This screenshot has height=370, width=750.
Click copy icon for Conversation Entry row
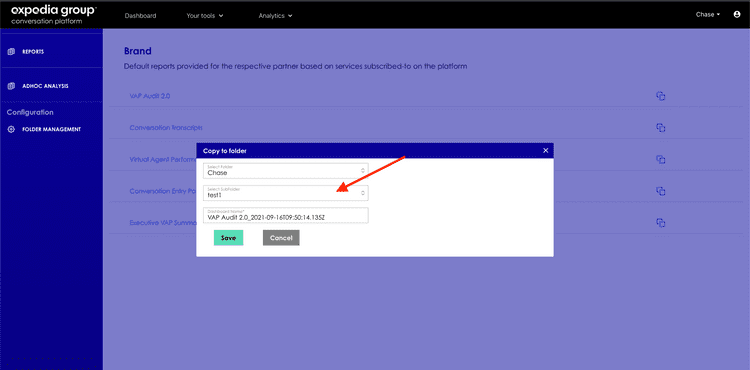point(661,191)
